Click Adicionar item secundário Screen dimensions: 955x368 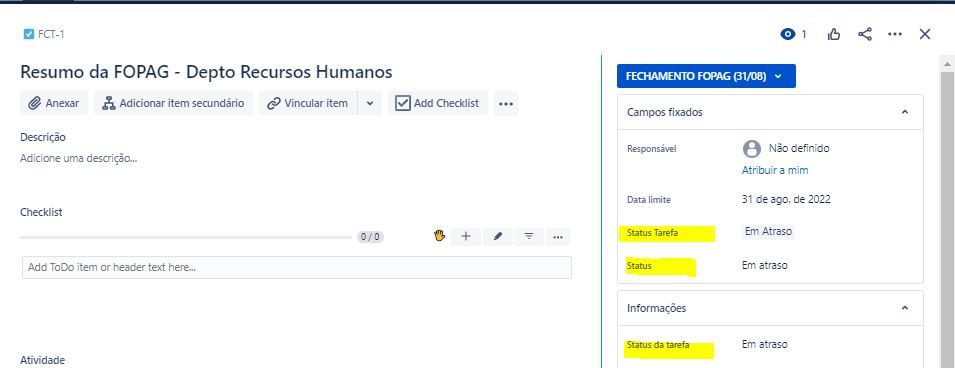[x=174, y=103]
